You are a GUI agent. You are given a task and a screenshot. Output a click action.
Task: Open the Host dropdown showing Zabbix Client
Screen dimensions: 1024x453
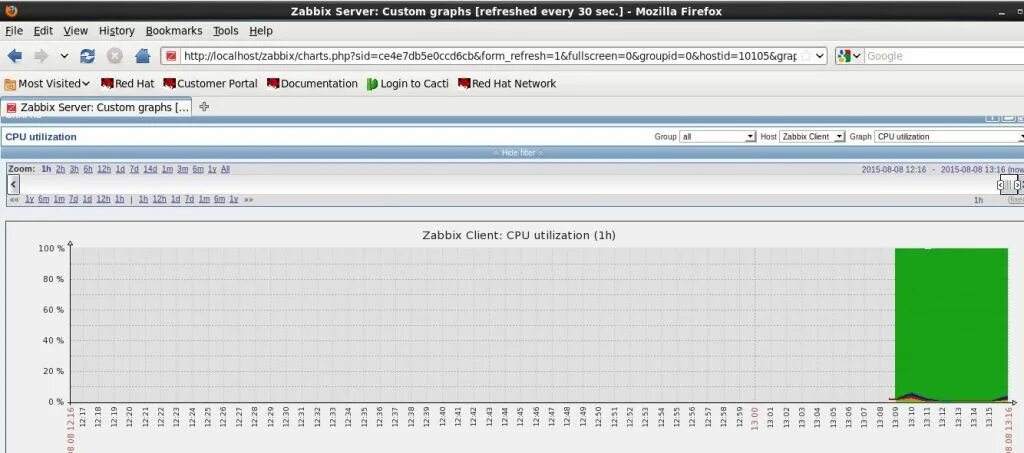[x=812, y=136]
